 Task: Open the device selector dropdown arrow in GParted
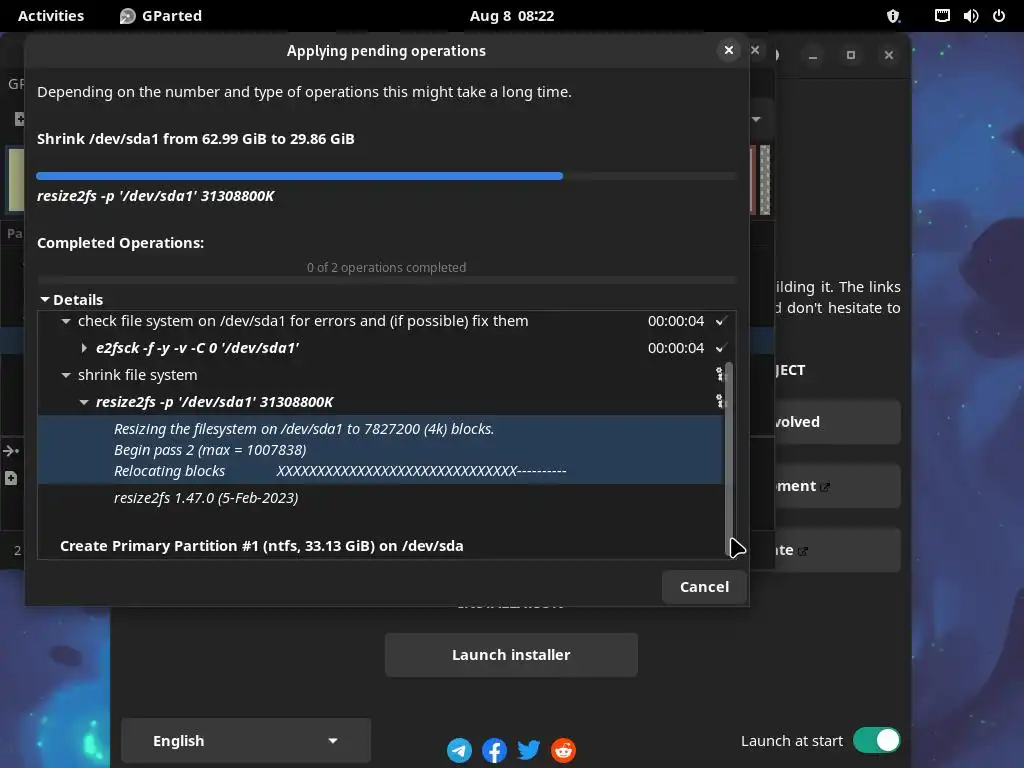pyautogui.click(x=756, y=119)
